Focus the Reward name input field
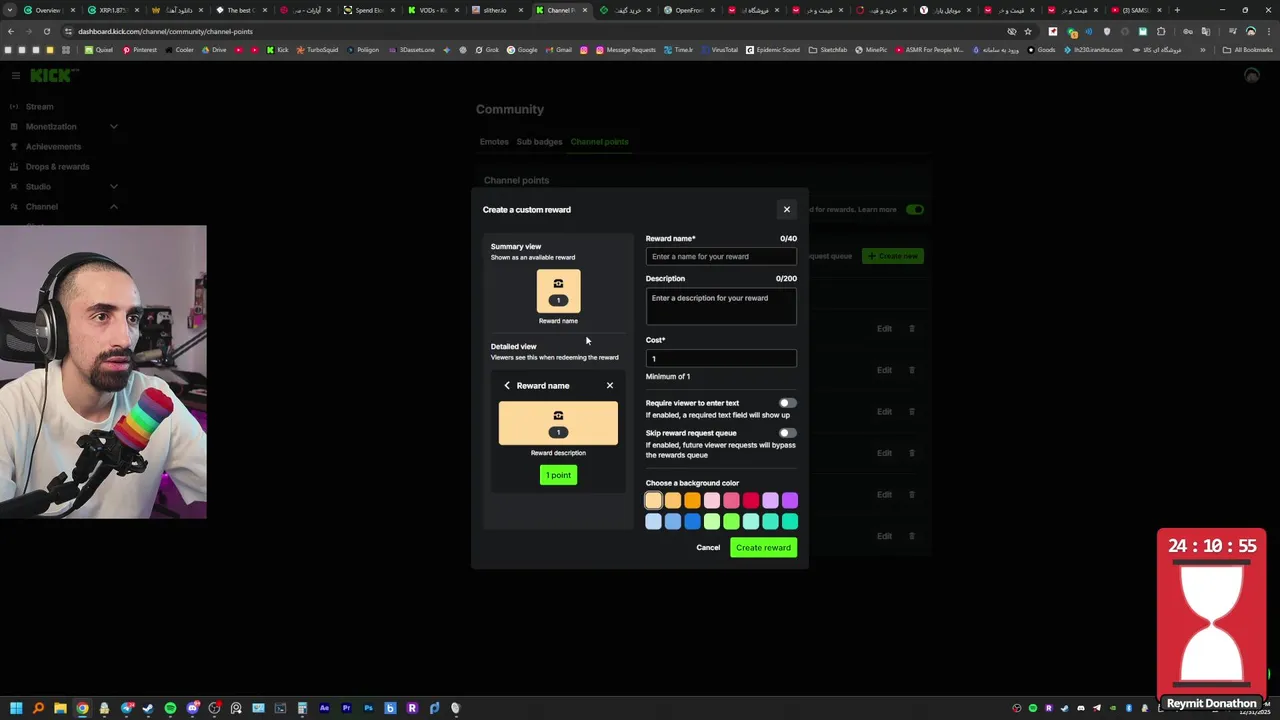The width and height of the screenshot is (1280, 720). (721, 256)
